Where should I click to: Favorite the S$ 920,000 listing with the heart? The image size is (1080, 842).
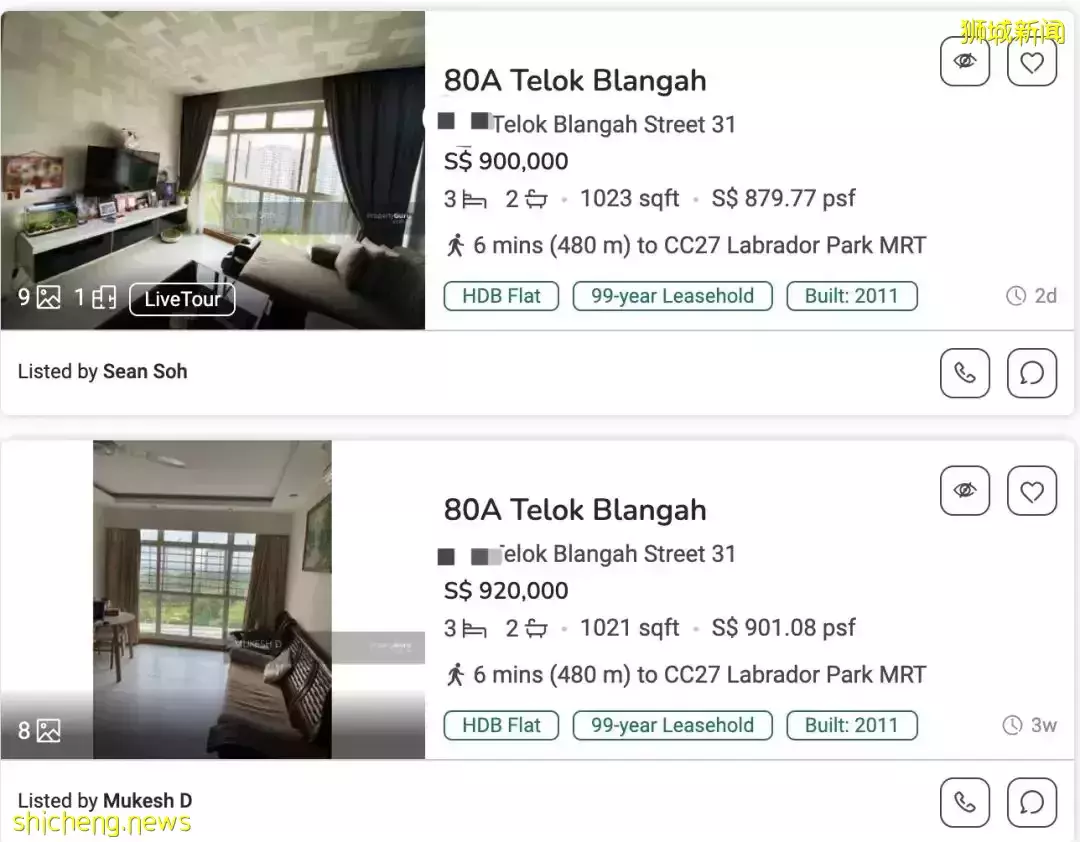(1032, 491)
